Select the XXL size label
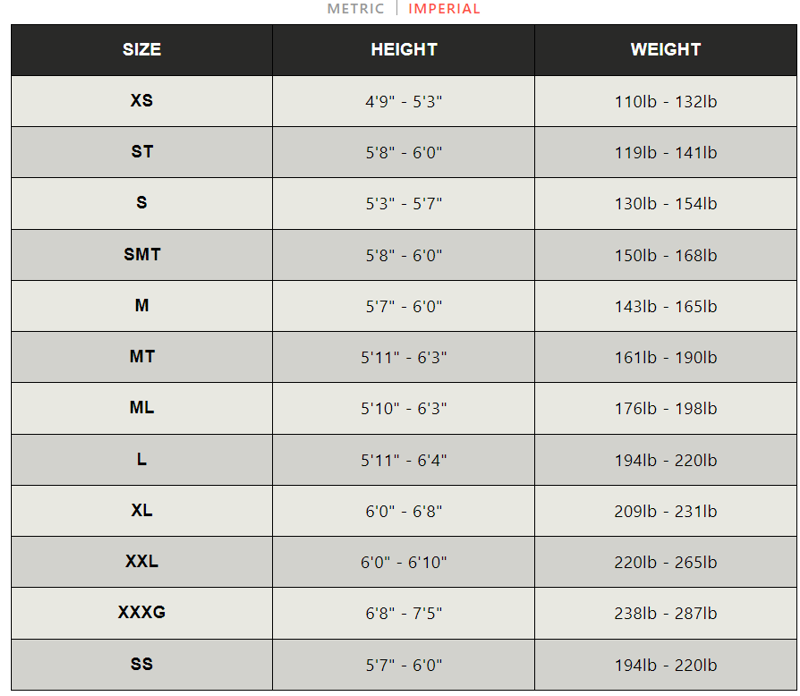This screenshot has width=800, height=696. (x=141, y=562)
